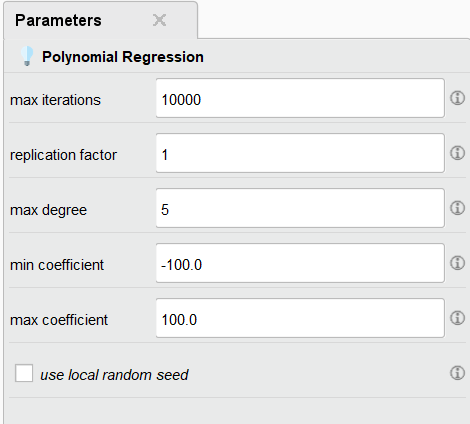View info for max coefficient parameter
Viewport: 470px width, 424px height.
click(457, 318)
